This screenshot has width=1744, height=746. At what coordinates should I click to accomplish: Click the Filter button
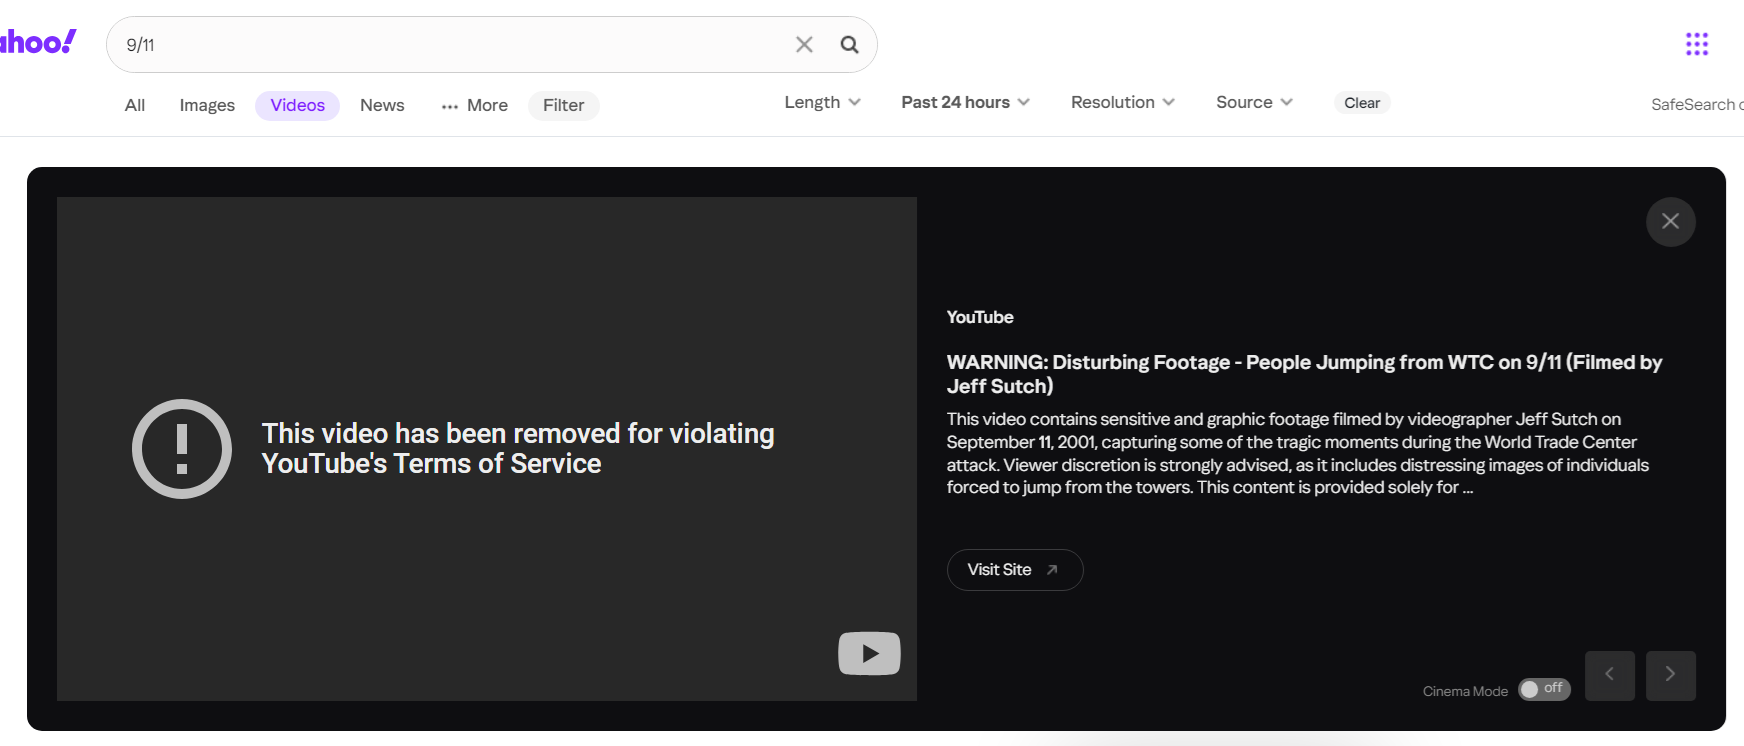[564, 105]
